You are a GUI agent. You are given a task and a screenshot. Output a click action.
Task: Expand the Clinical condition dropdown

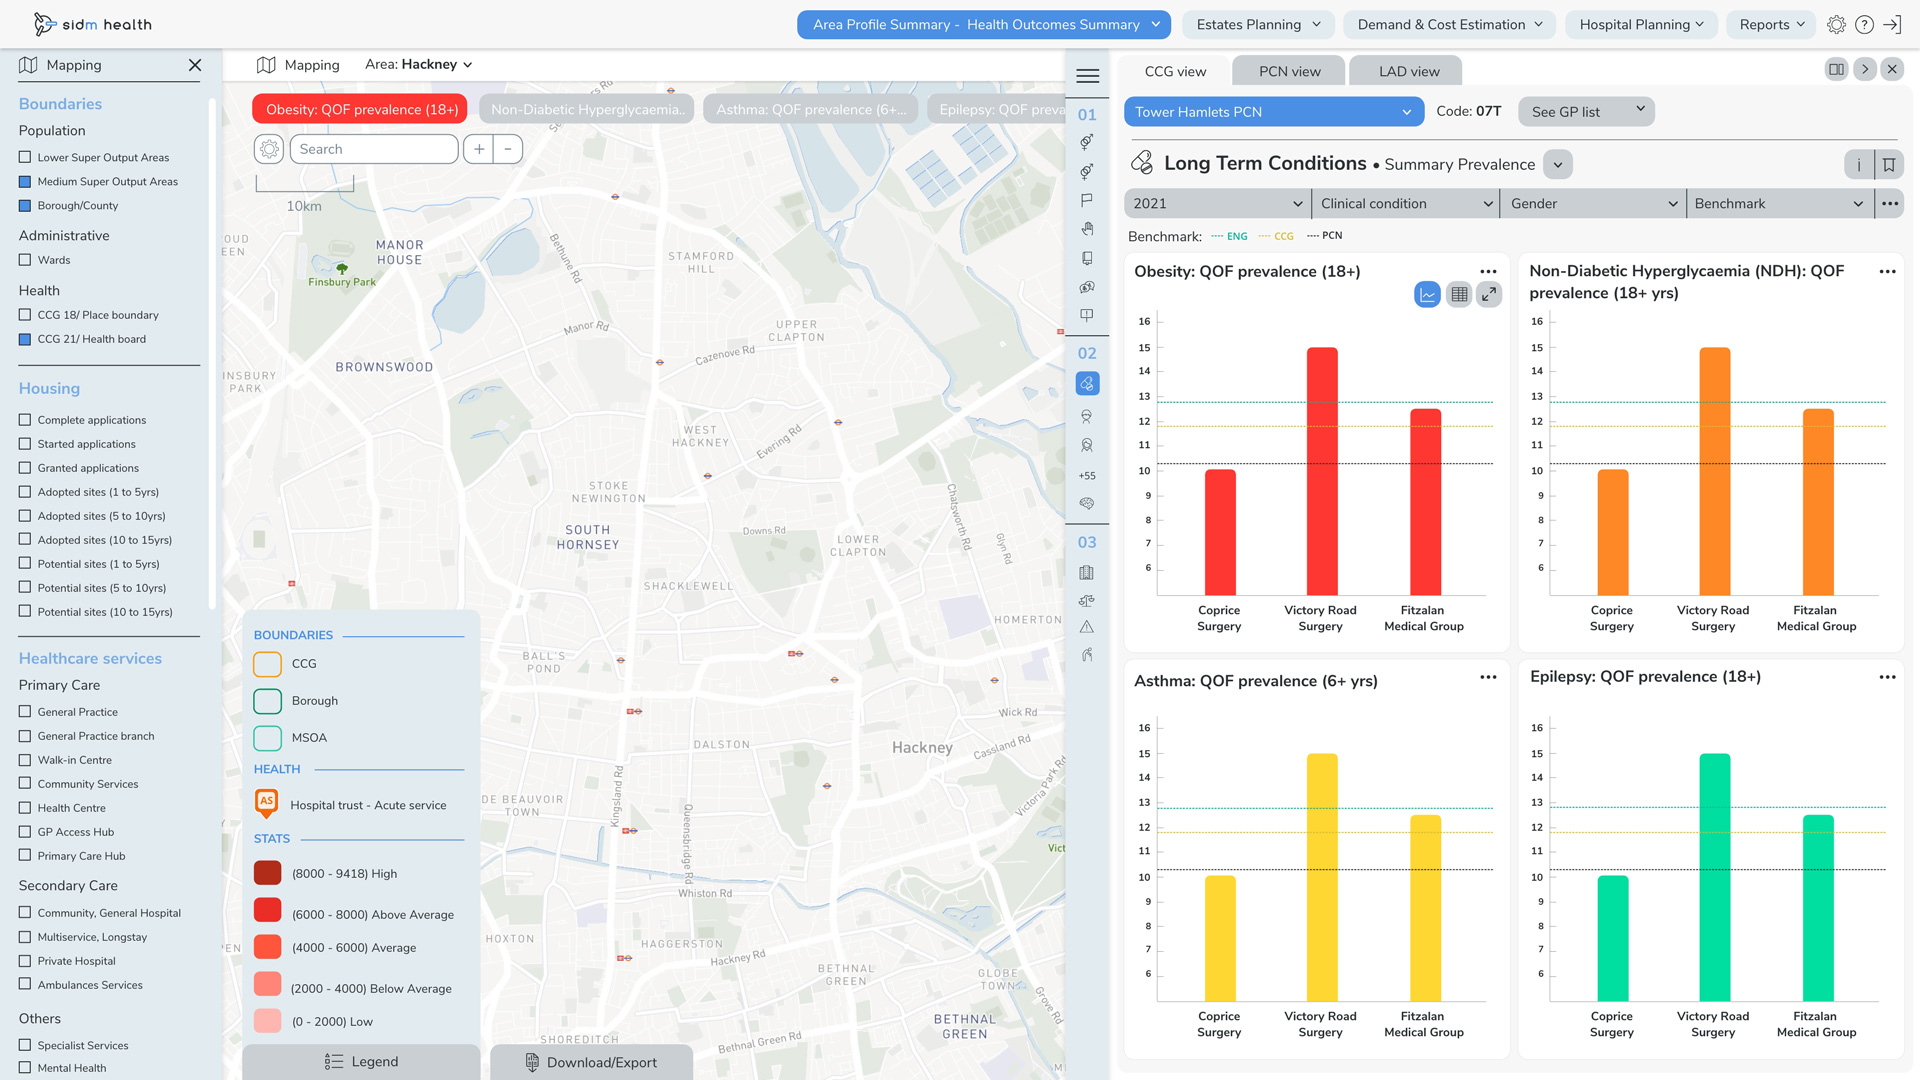(1405, 204)
